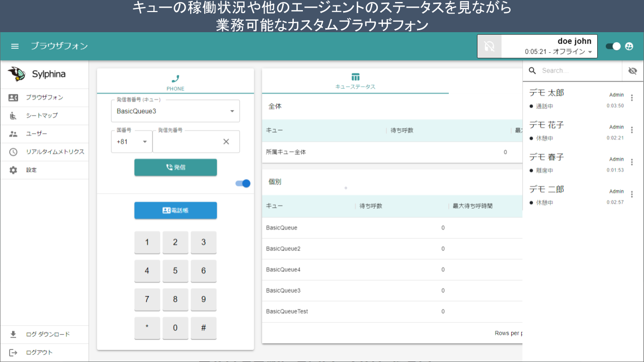Open the three-dot menu for デモ 花子
Image resolution: width=644 pixels, height=362 pixels.
[632, 130]
